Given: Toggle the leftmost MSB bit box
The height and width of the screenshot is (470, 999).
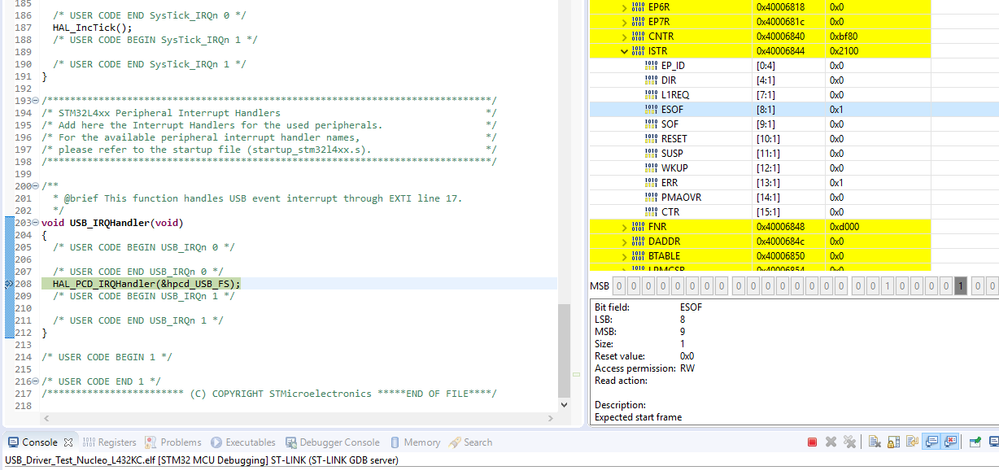Looking at the screenshot, I should (620, 287).
